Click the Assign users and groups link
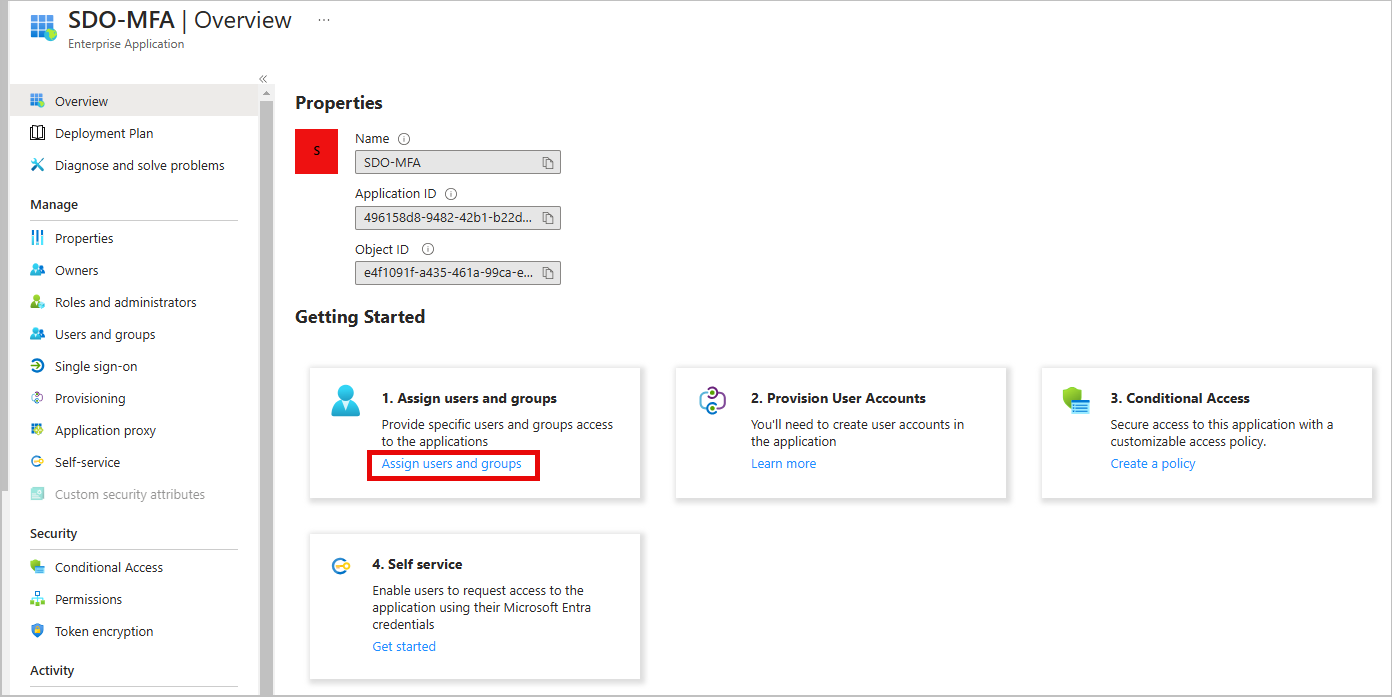 (452, 464)
